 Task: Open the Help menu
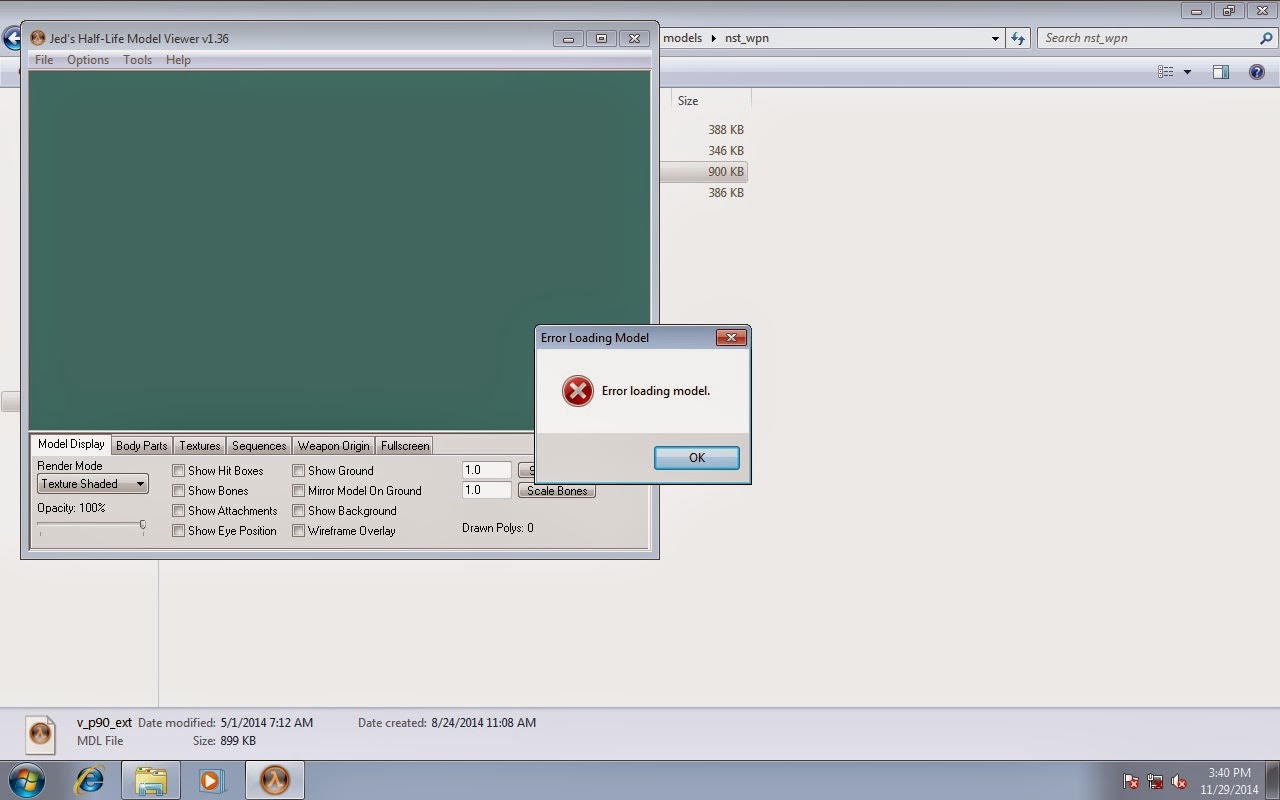(x=178, y=60)
